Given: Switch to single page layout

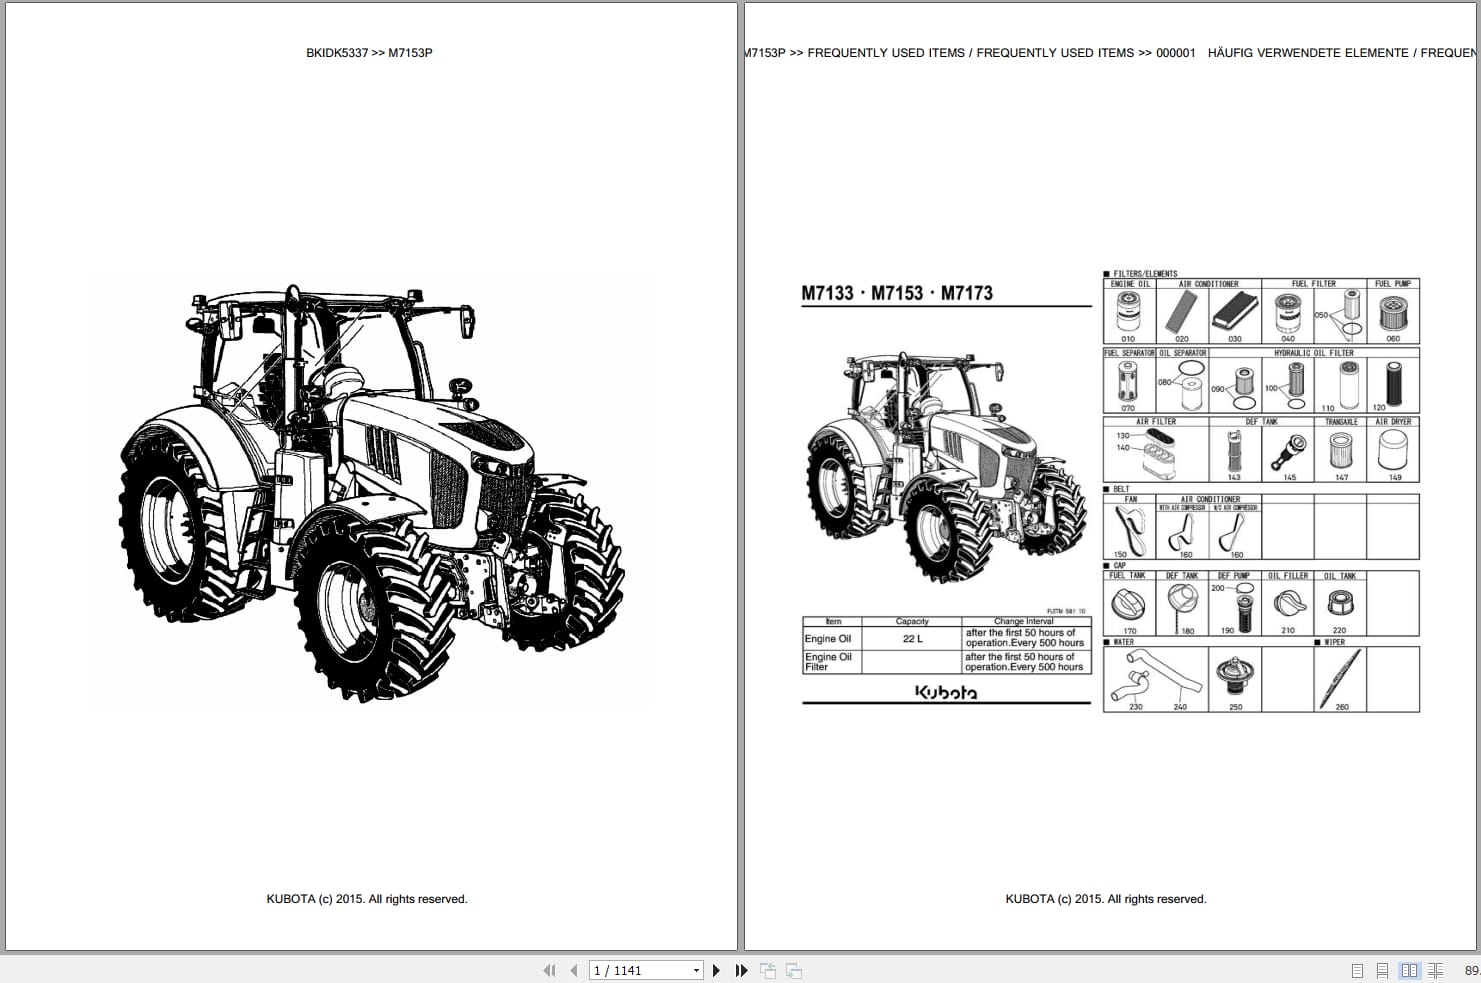Looking at the screenshot, I should pyautogui.click(x=1357, y=970).
